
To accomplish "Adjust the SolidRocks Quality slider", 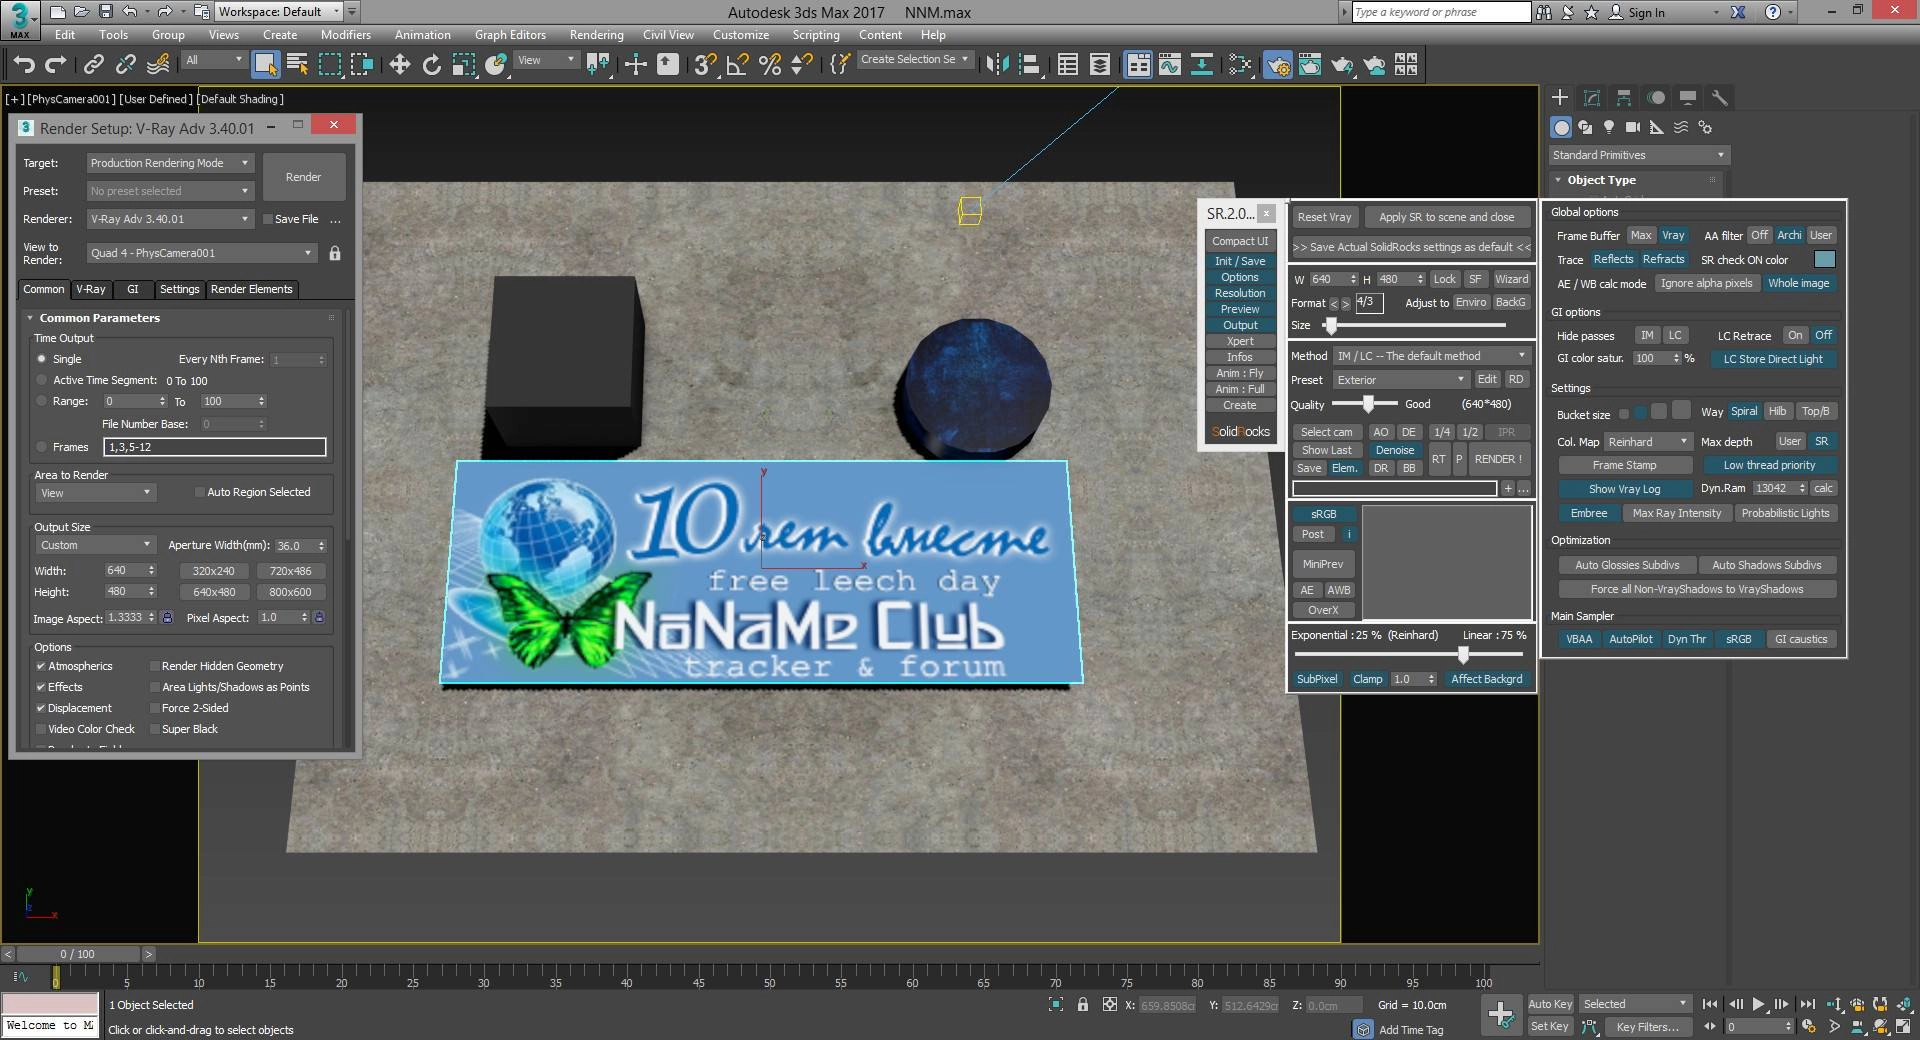I will (x=1367, y=404).
